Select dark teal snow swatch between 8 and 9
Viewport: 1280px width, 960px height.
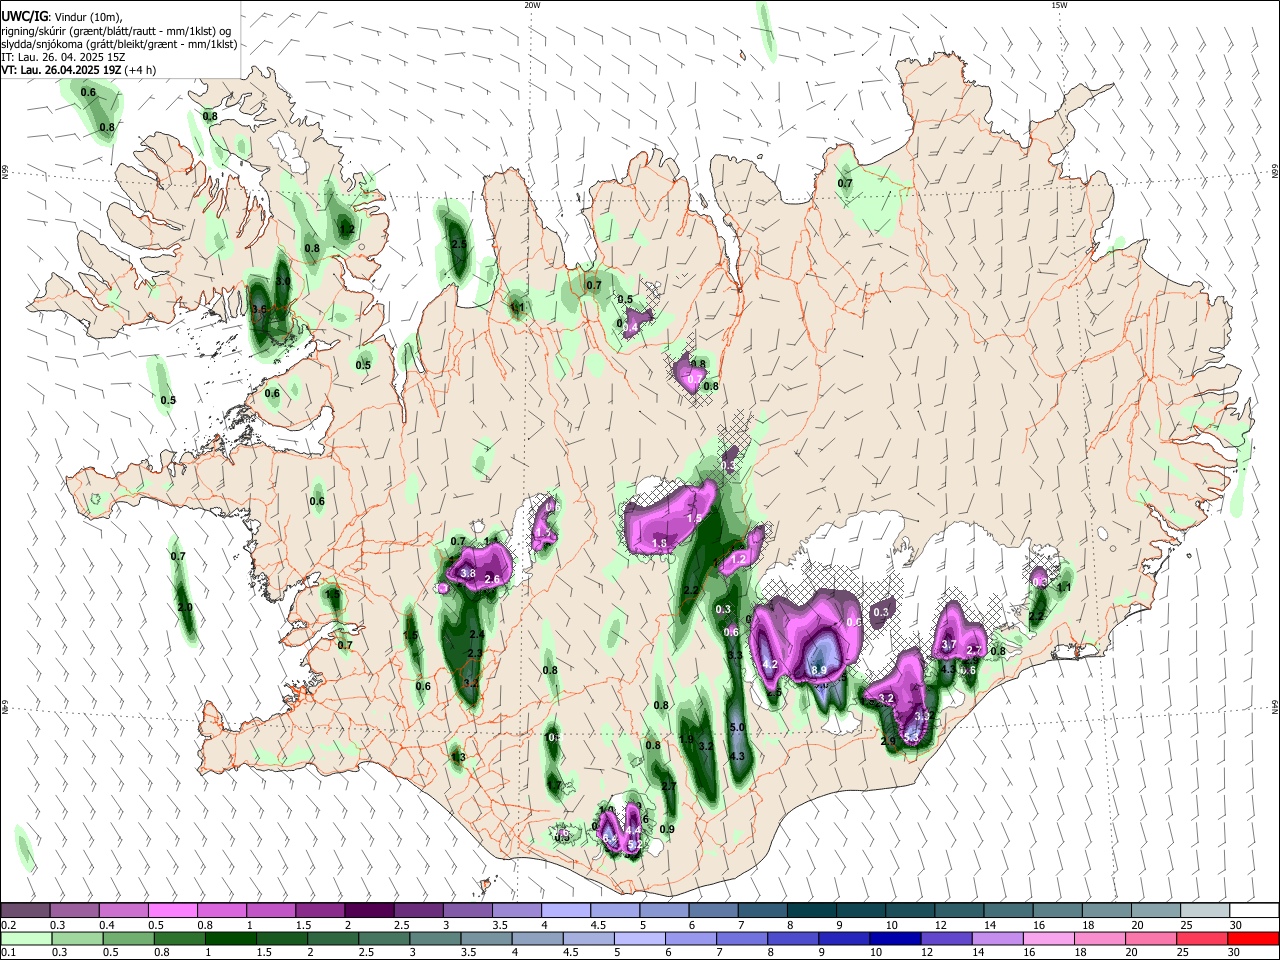(x=810, y=910)
